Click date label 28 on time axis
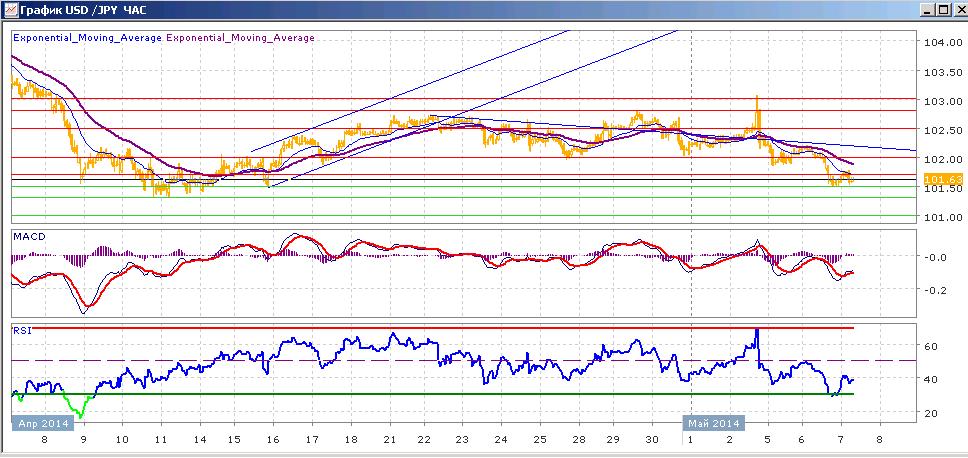 [579, 441]
